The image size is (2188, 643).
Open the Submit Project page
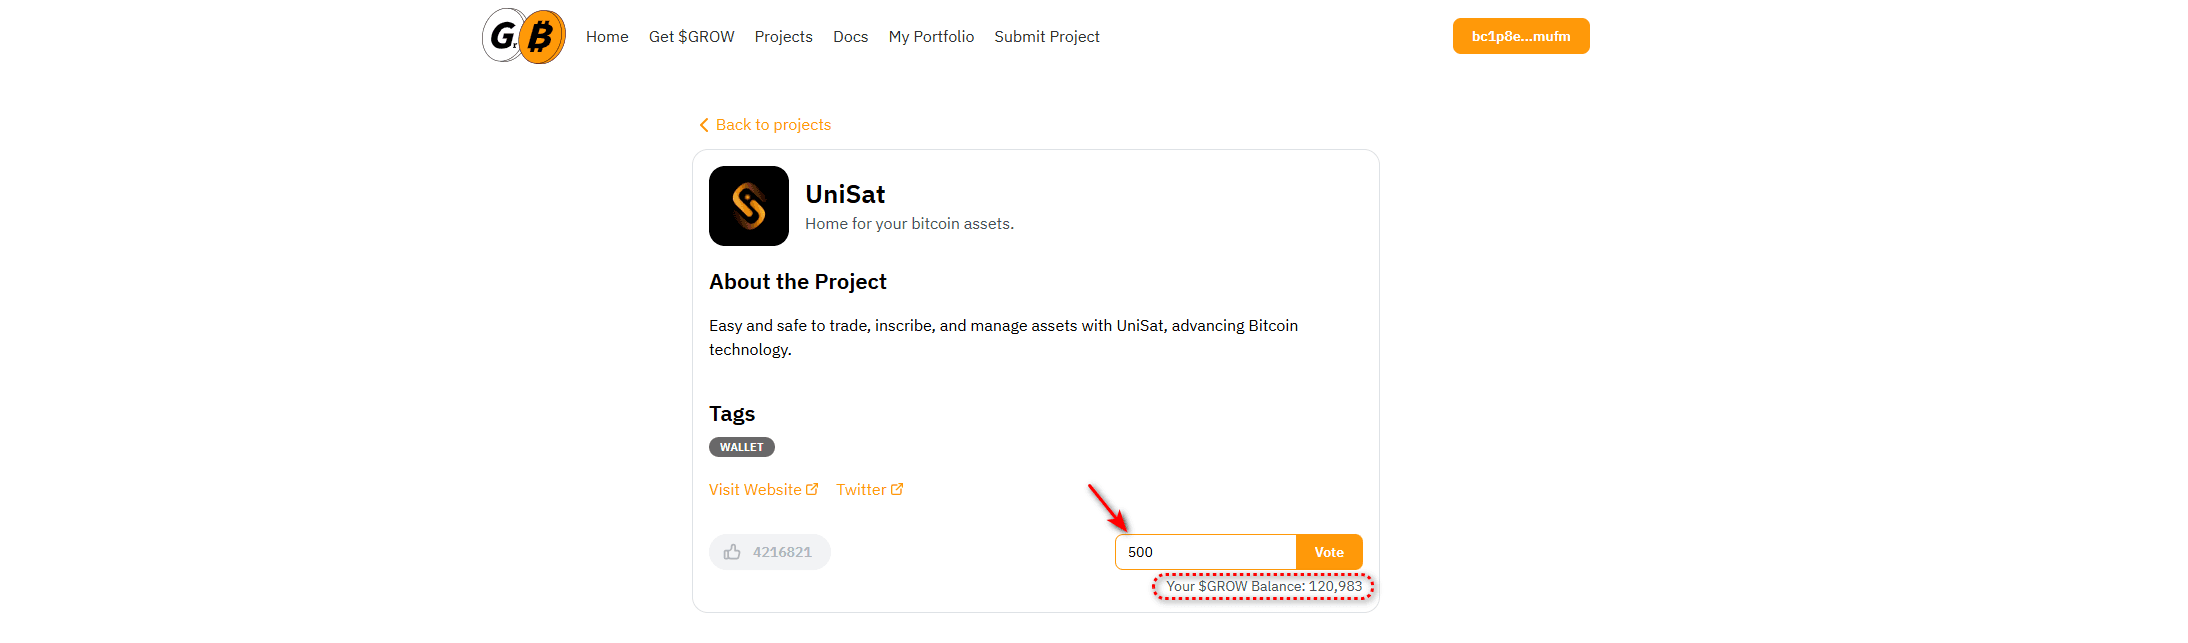[x=1047, y=37]
